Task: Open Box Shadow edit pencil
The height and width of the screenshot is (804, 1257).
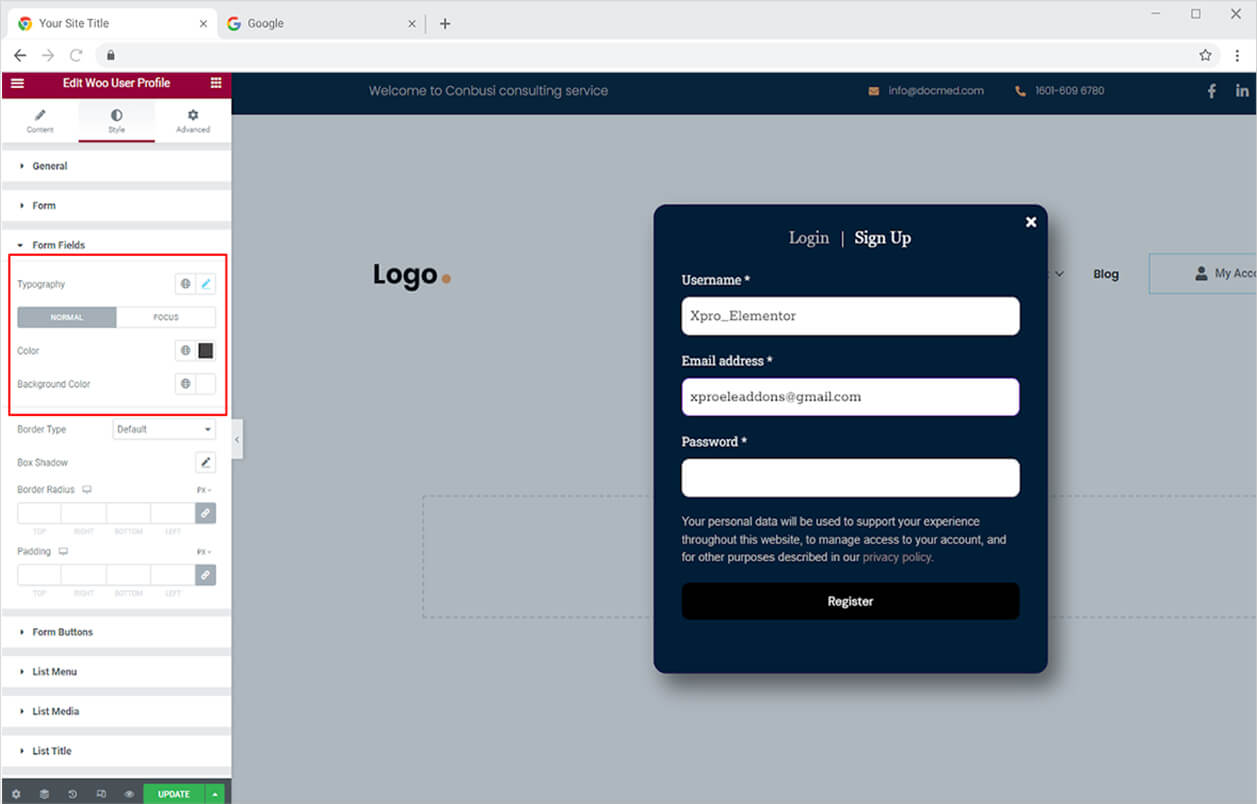Action: [205, 462]
